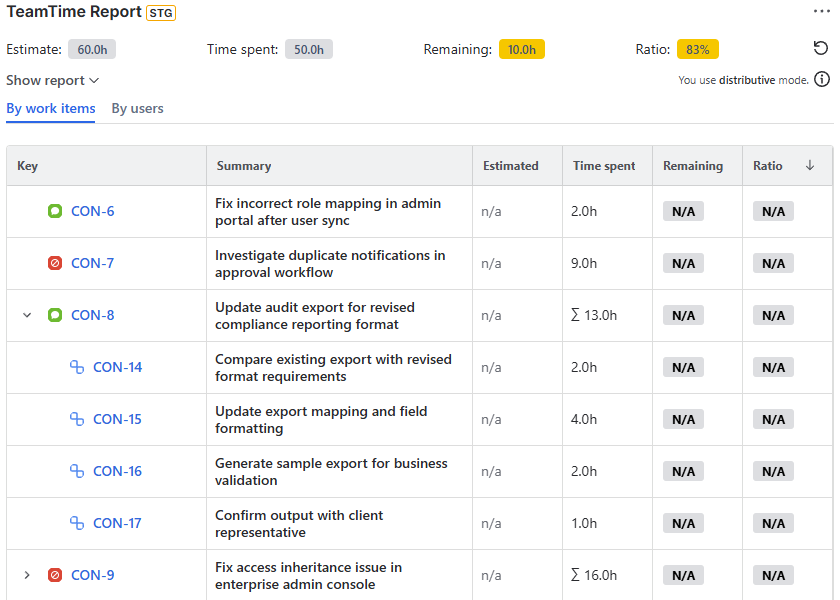Click the yellow 10.0h Remaining badge
Viewport: 840px width, 600px height.
[521, 49]
